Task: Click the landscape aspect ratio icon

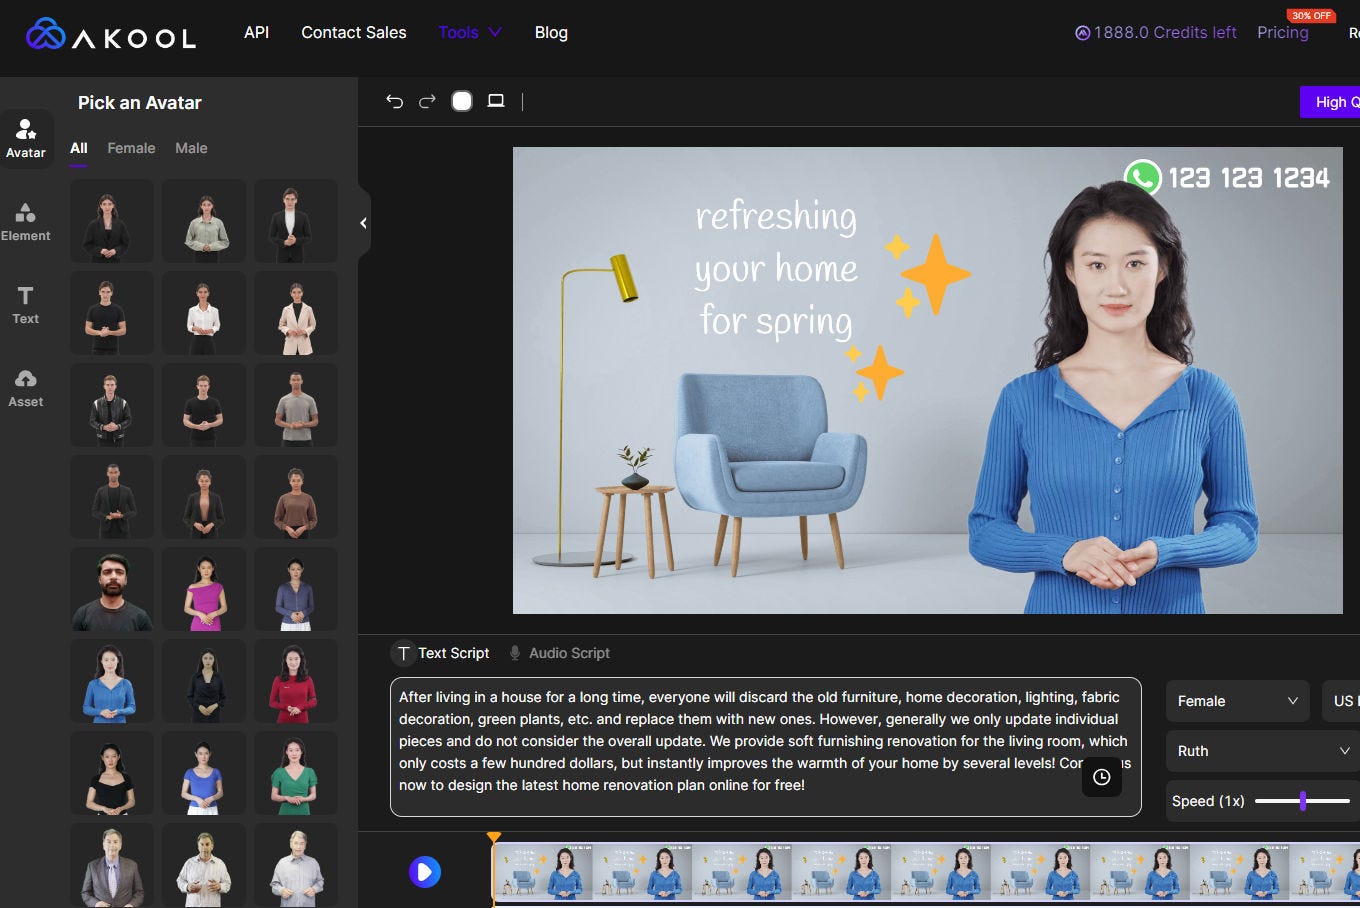Action: pyautogui.click(x=496, y=101)
